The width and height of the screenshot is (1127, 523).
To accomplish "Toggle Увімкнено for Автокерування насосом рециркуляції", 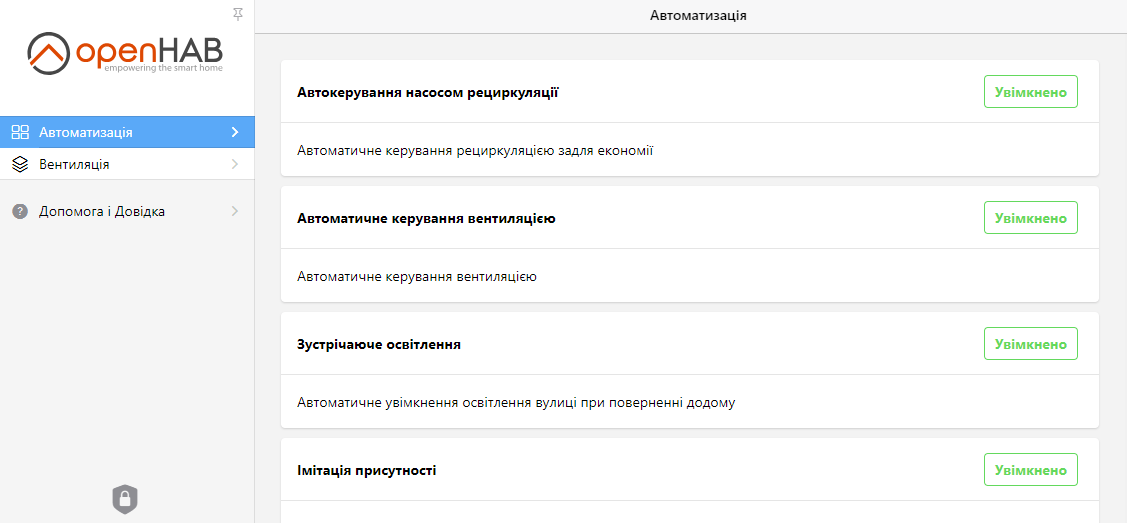I will pos(1030,92).
